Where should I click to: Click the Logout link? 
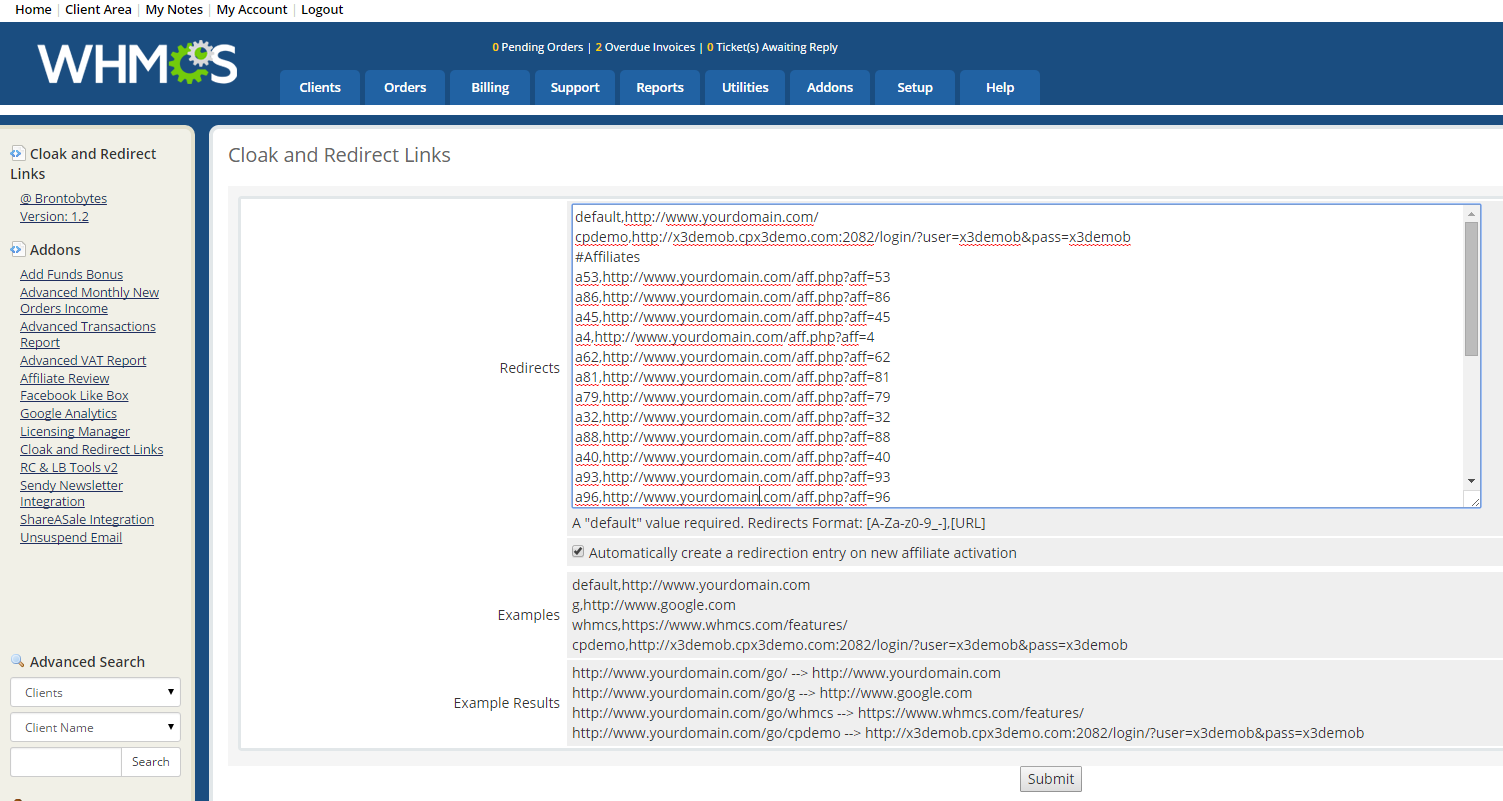tap(322, 9)
